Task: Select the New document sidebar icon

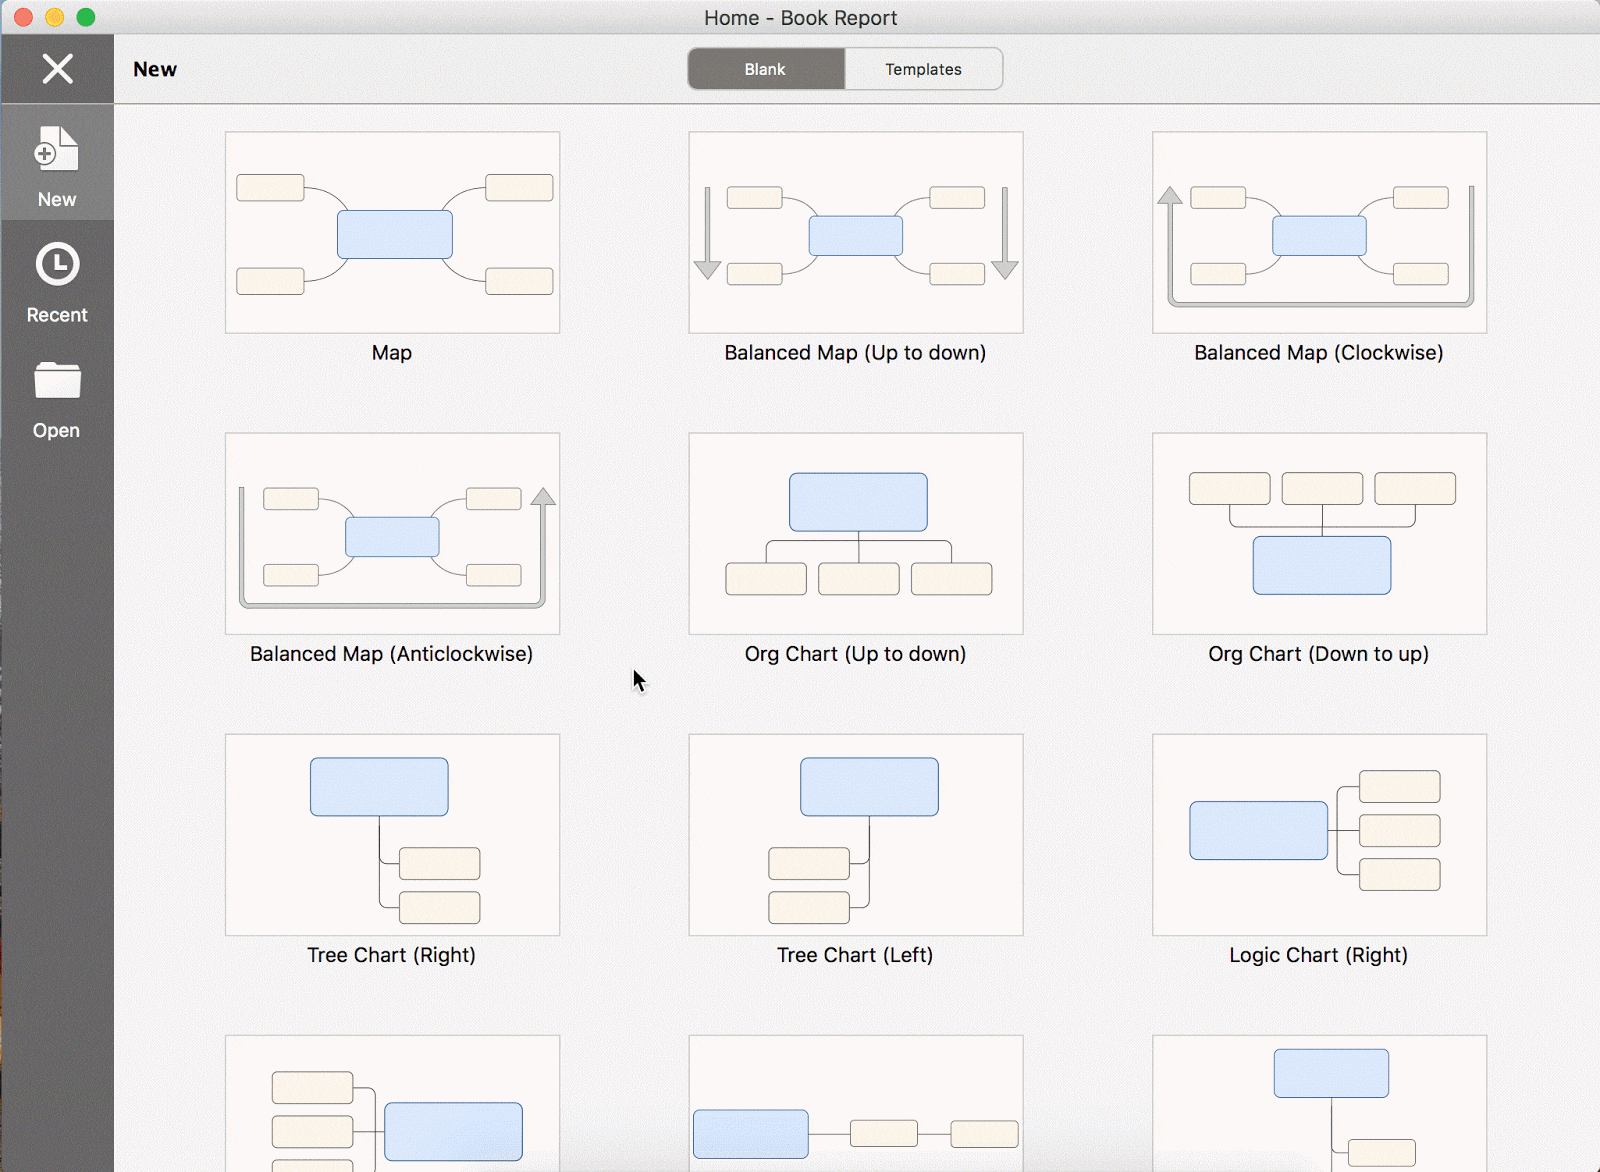Action: tap(57, 149)
